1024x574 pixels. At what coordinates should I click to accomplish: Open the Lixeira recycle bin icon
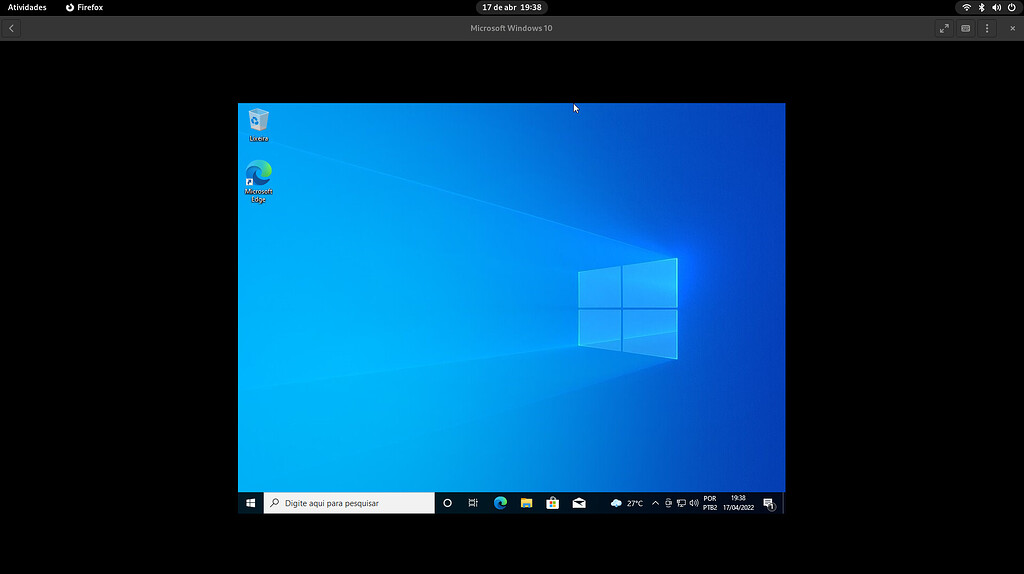tap(259, 125)
